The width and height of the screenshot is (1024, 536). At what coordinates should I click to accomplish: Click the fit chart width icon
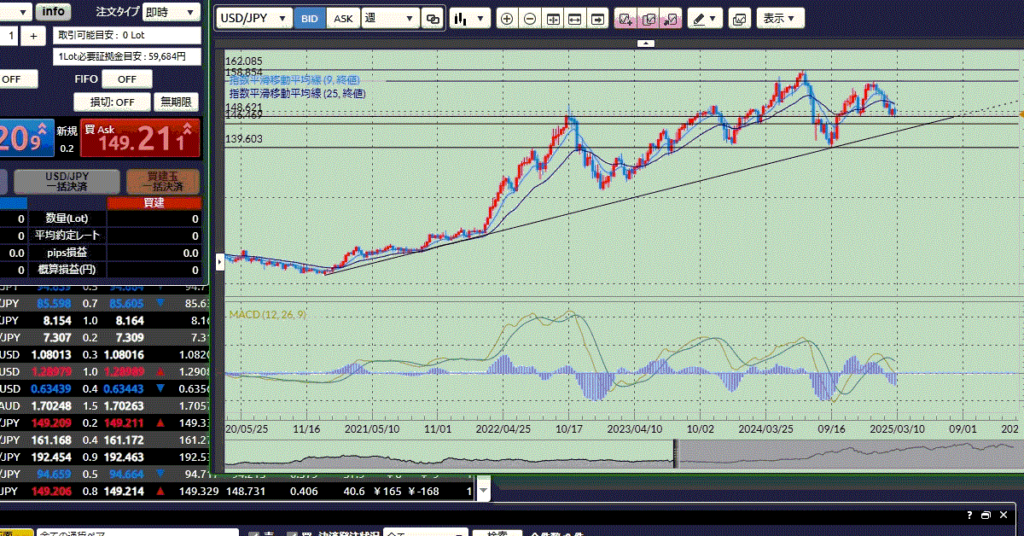pos(574,19)
